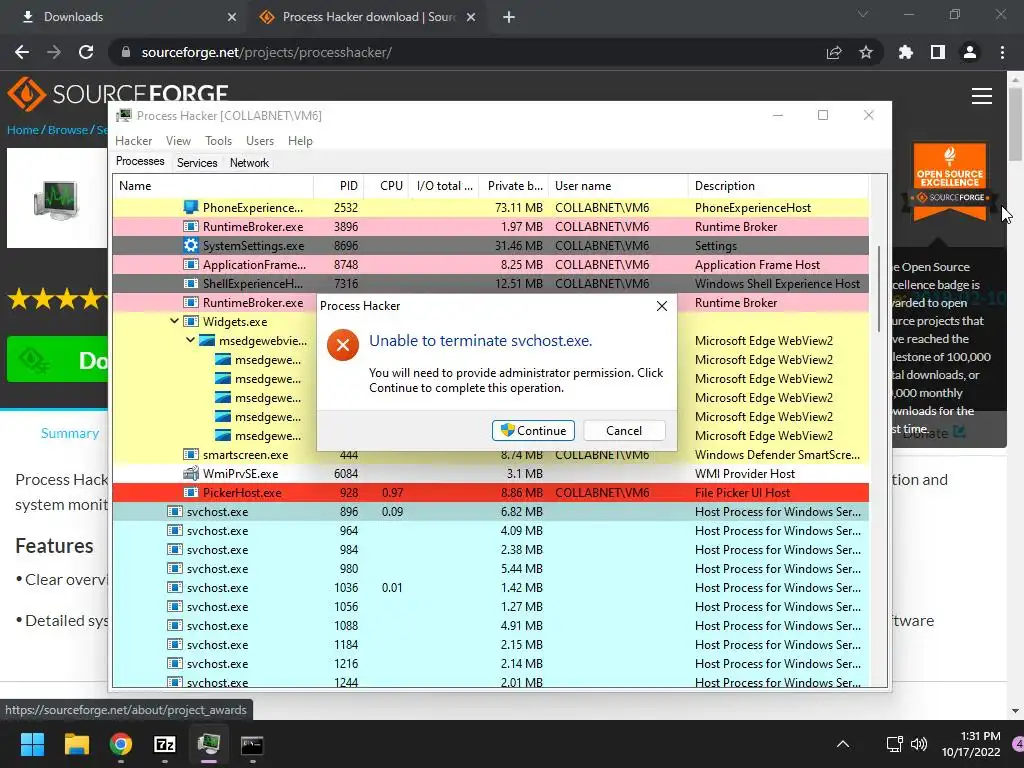This screenshot has height=768, width=1024.
Task: Click the Open Source Excellence badge
Action: click(950, 181)
